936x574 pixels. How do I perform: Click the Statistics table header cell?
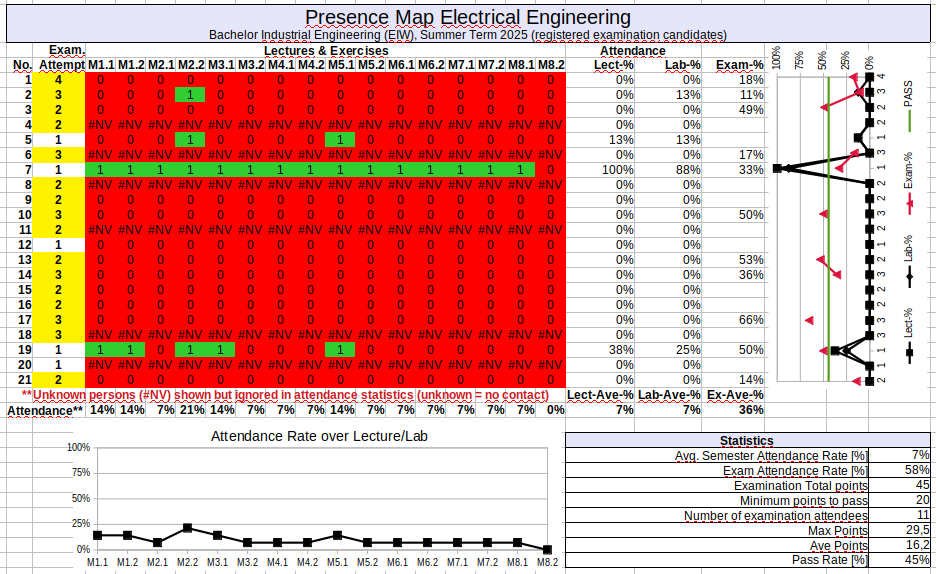(747, 440)
